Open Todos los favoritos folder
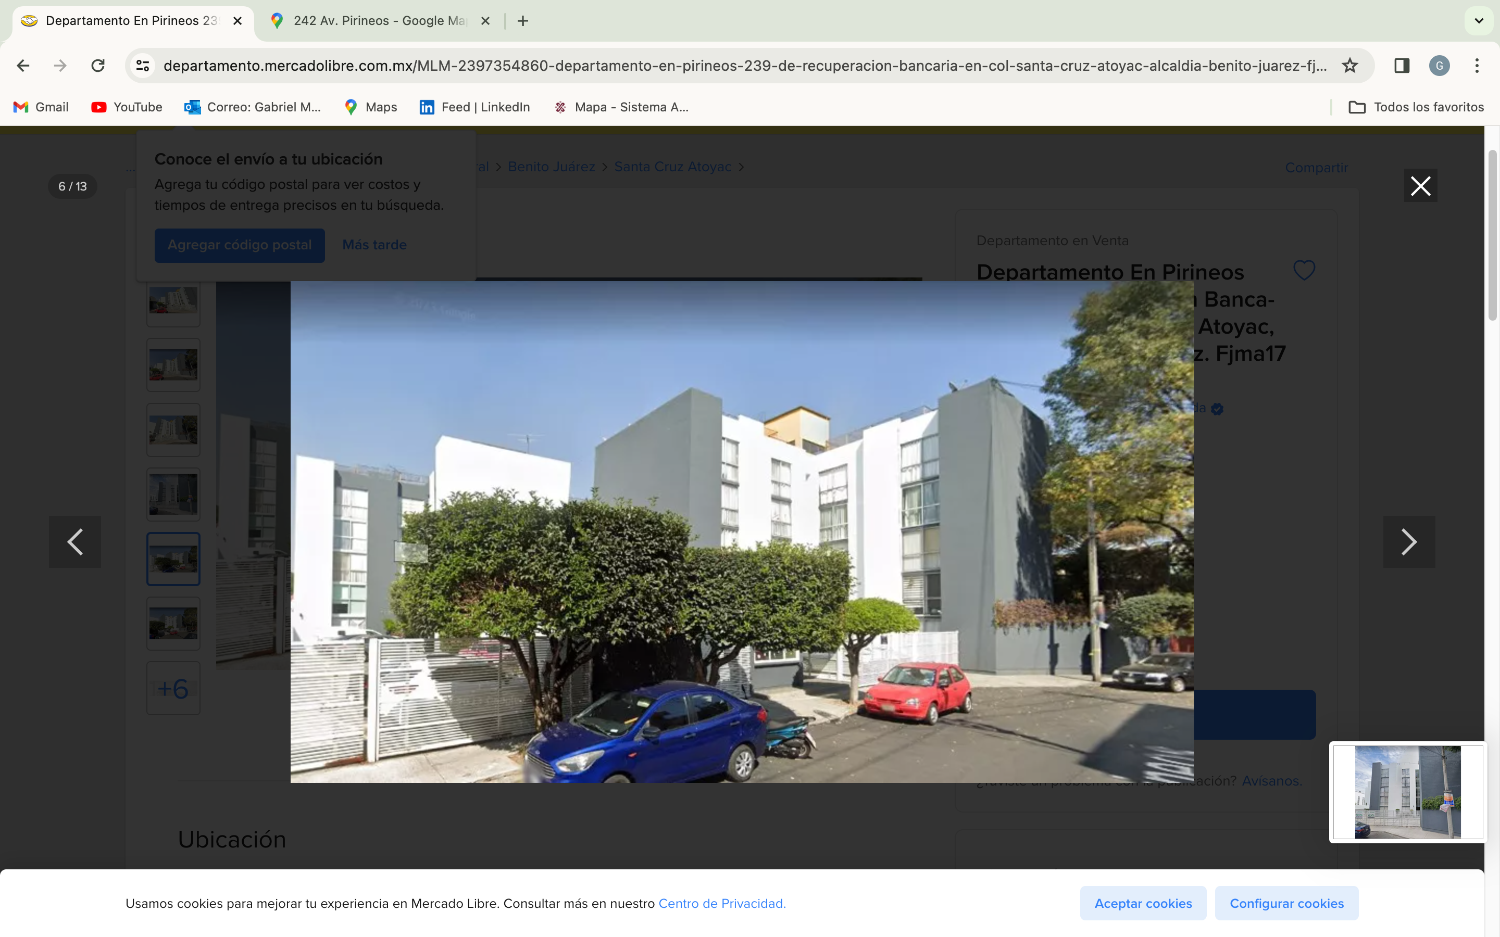Viewport: 1500px width, 937px height. click(1416, 107)
